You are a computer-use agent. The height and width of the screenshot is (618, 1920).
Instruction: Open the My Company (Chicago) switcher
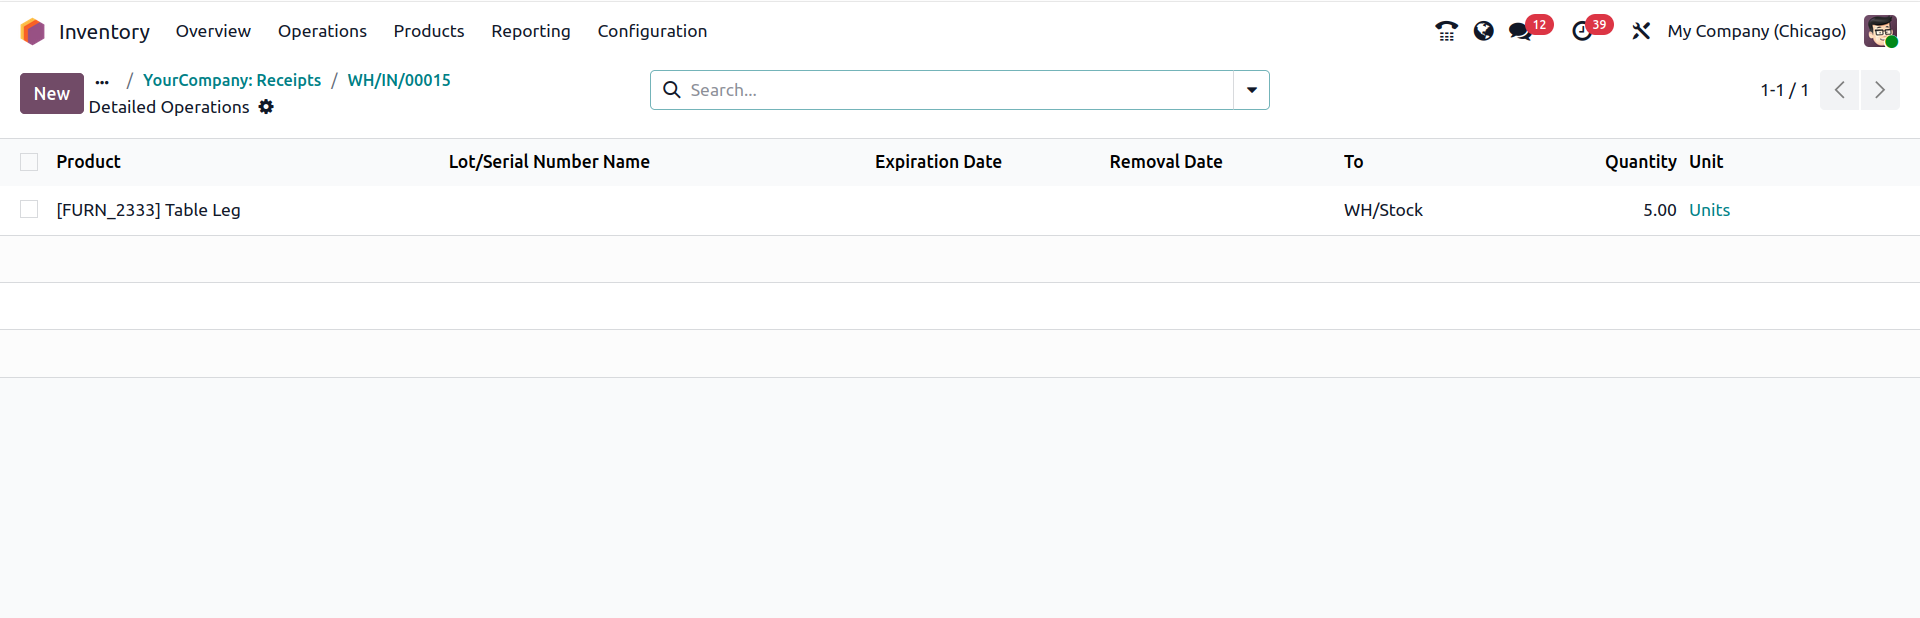(x=1756, y=32)
